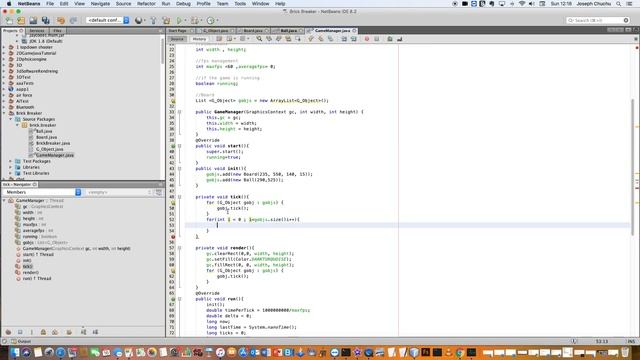The height and width of the screenshot is (360, 640).
Task: Switch to the Files tab
Action: click(x=57, y=31)
